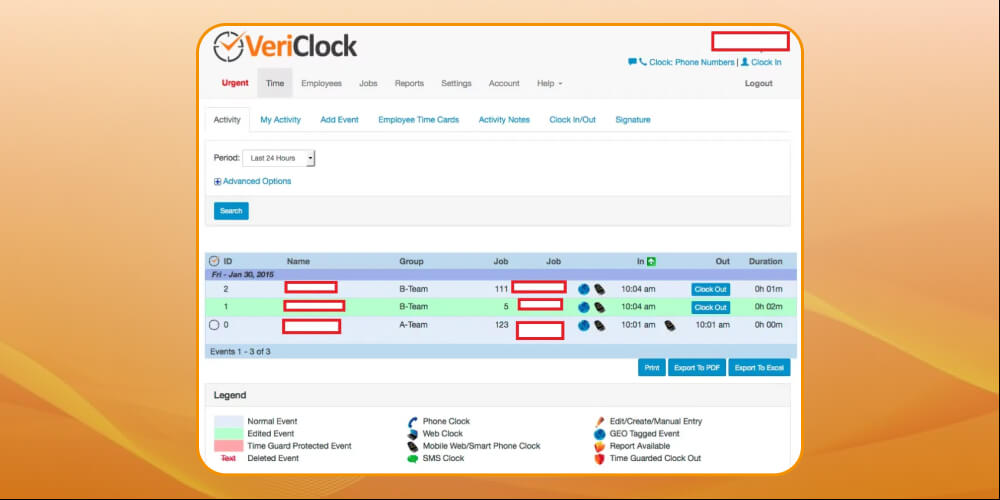Image resolution: width=1000 pixels, height=500 pixels.
Task: Click the Web Clock legend icon
Action: (x=412, y=434)
